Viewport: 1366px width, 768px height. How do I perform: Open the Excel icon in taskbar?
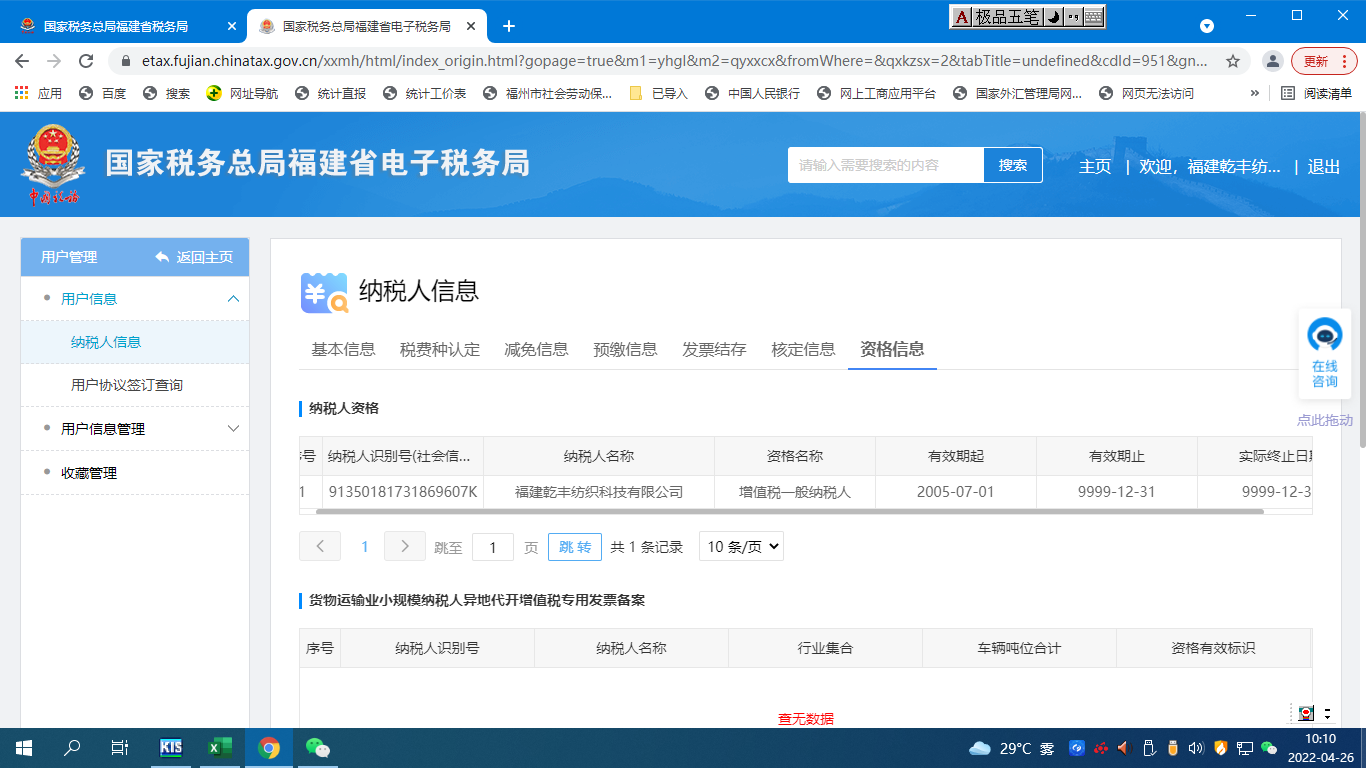219,747
